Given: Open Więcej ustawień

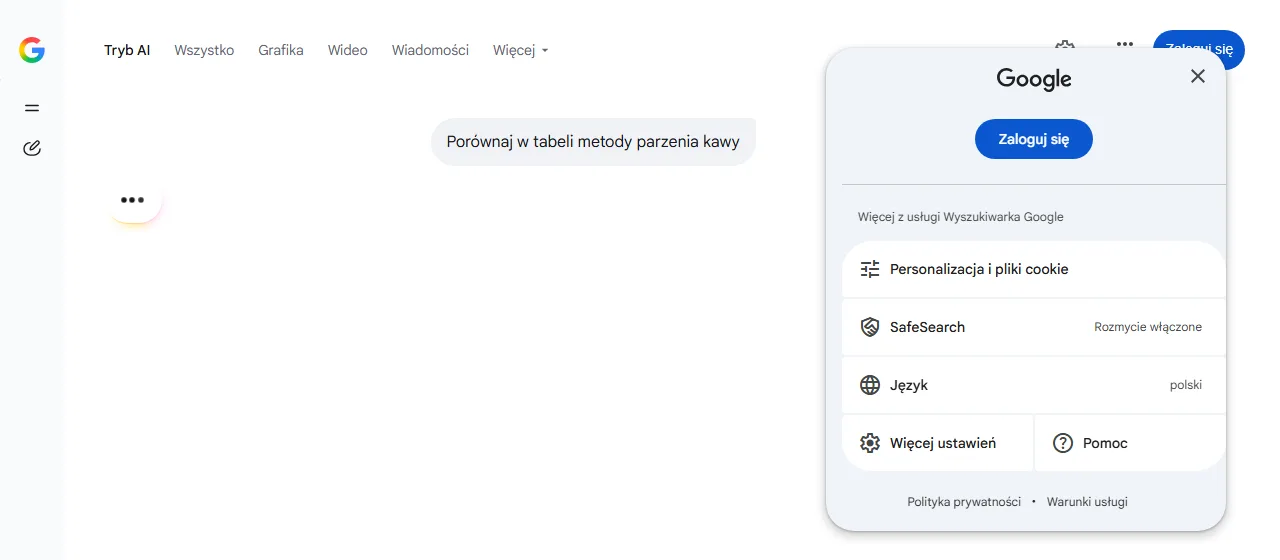Looking at the screenshot, I should [x=937, y=443].
